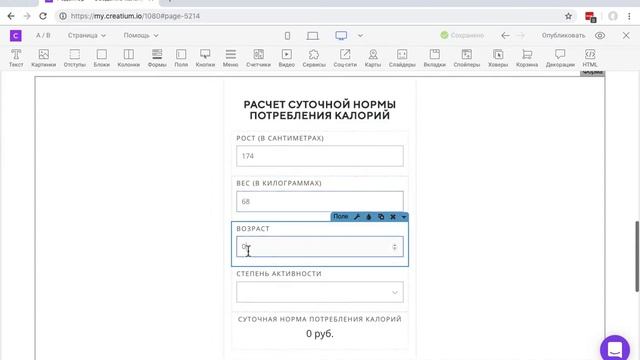
Task: Select the Поля tool
Action: (181, 58)
